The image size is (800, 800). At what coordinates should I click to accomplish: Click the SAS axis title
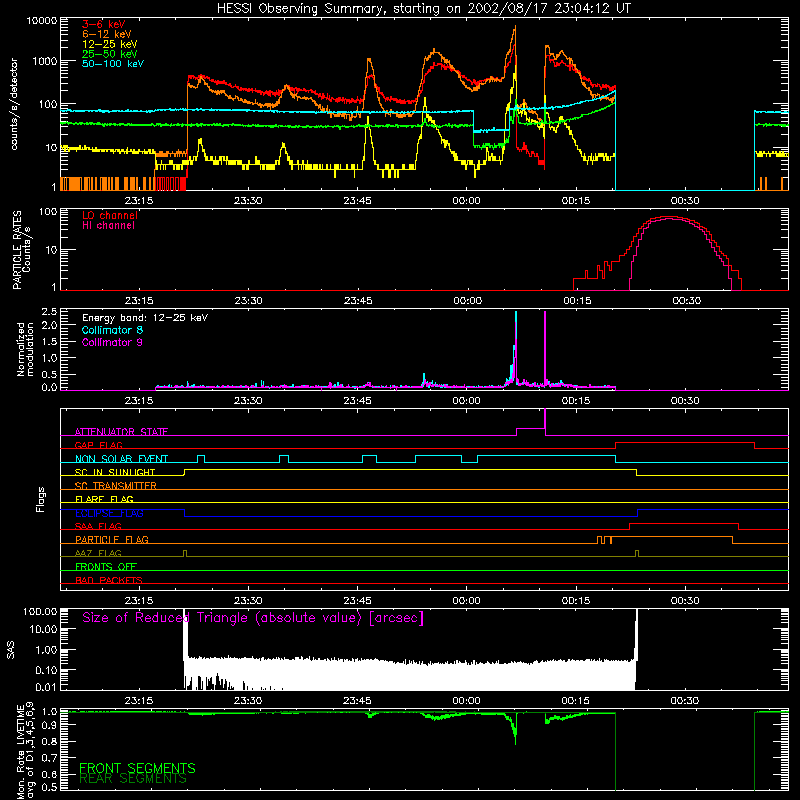coord(11,649)
